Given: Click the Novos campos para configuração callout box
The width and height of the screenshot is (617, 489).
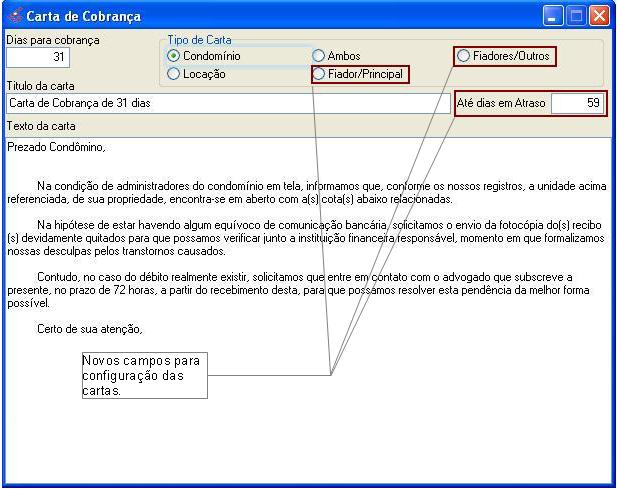Looking at the screenshot, I should (144, 375).
